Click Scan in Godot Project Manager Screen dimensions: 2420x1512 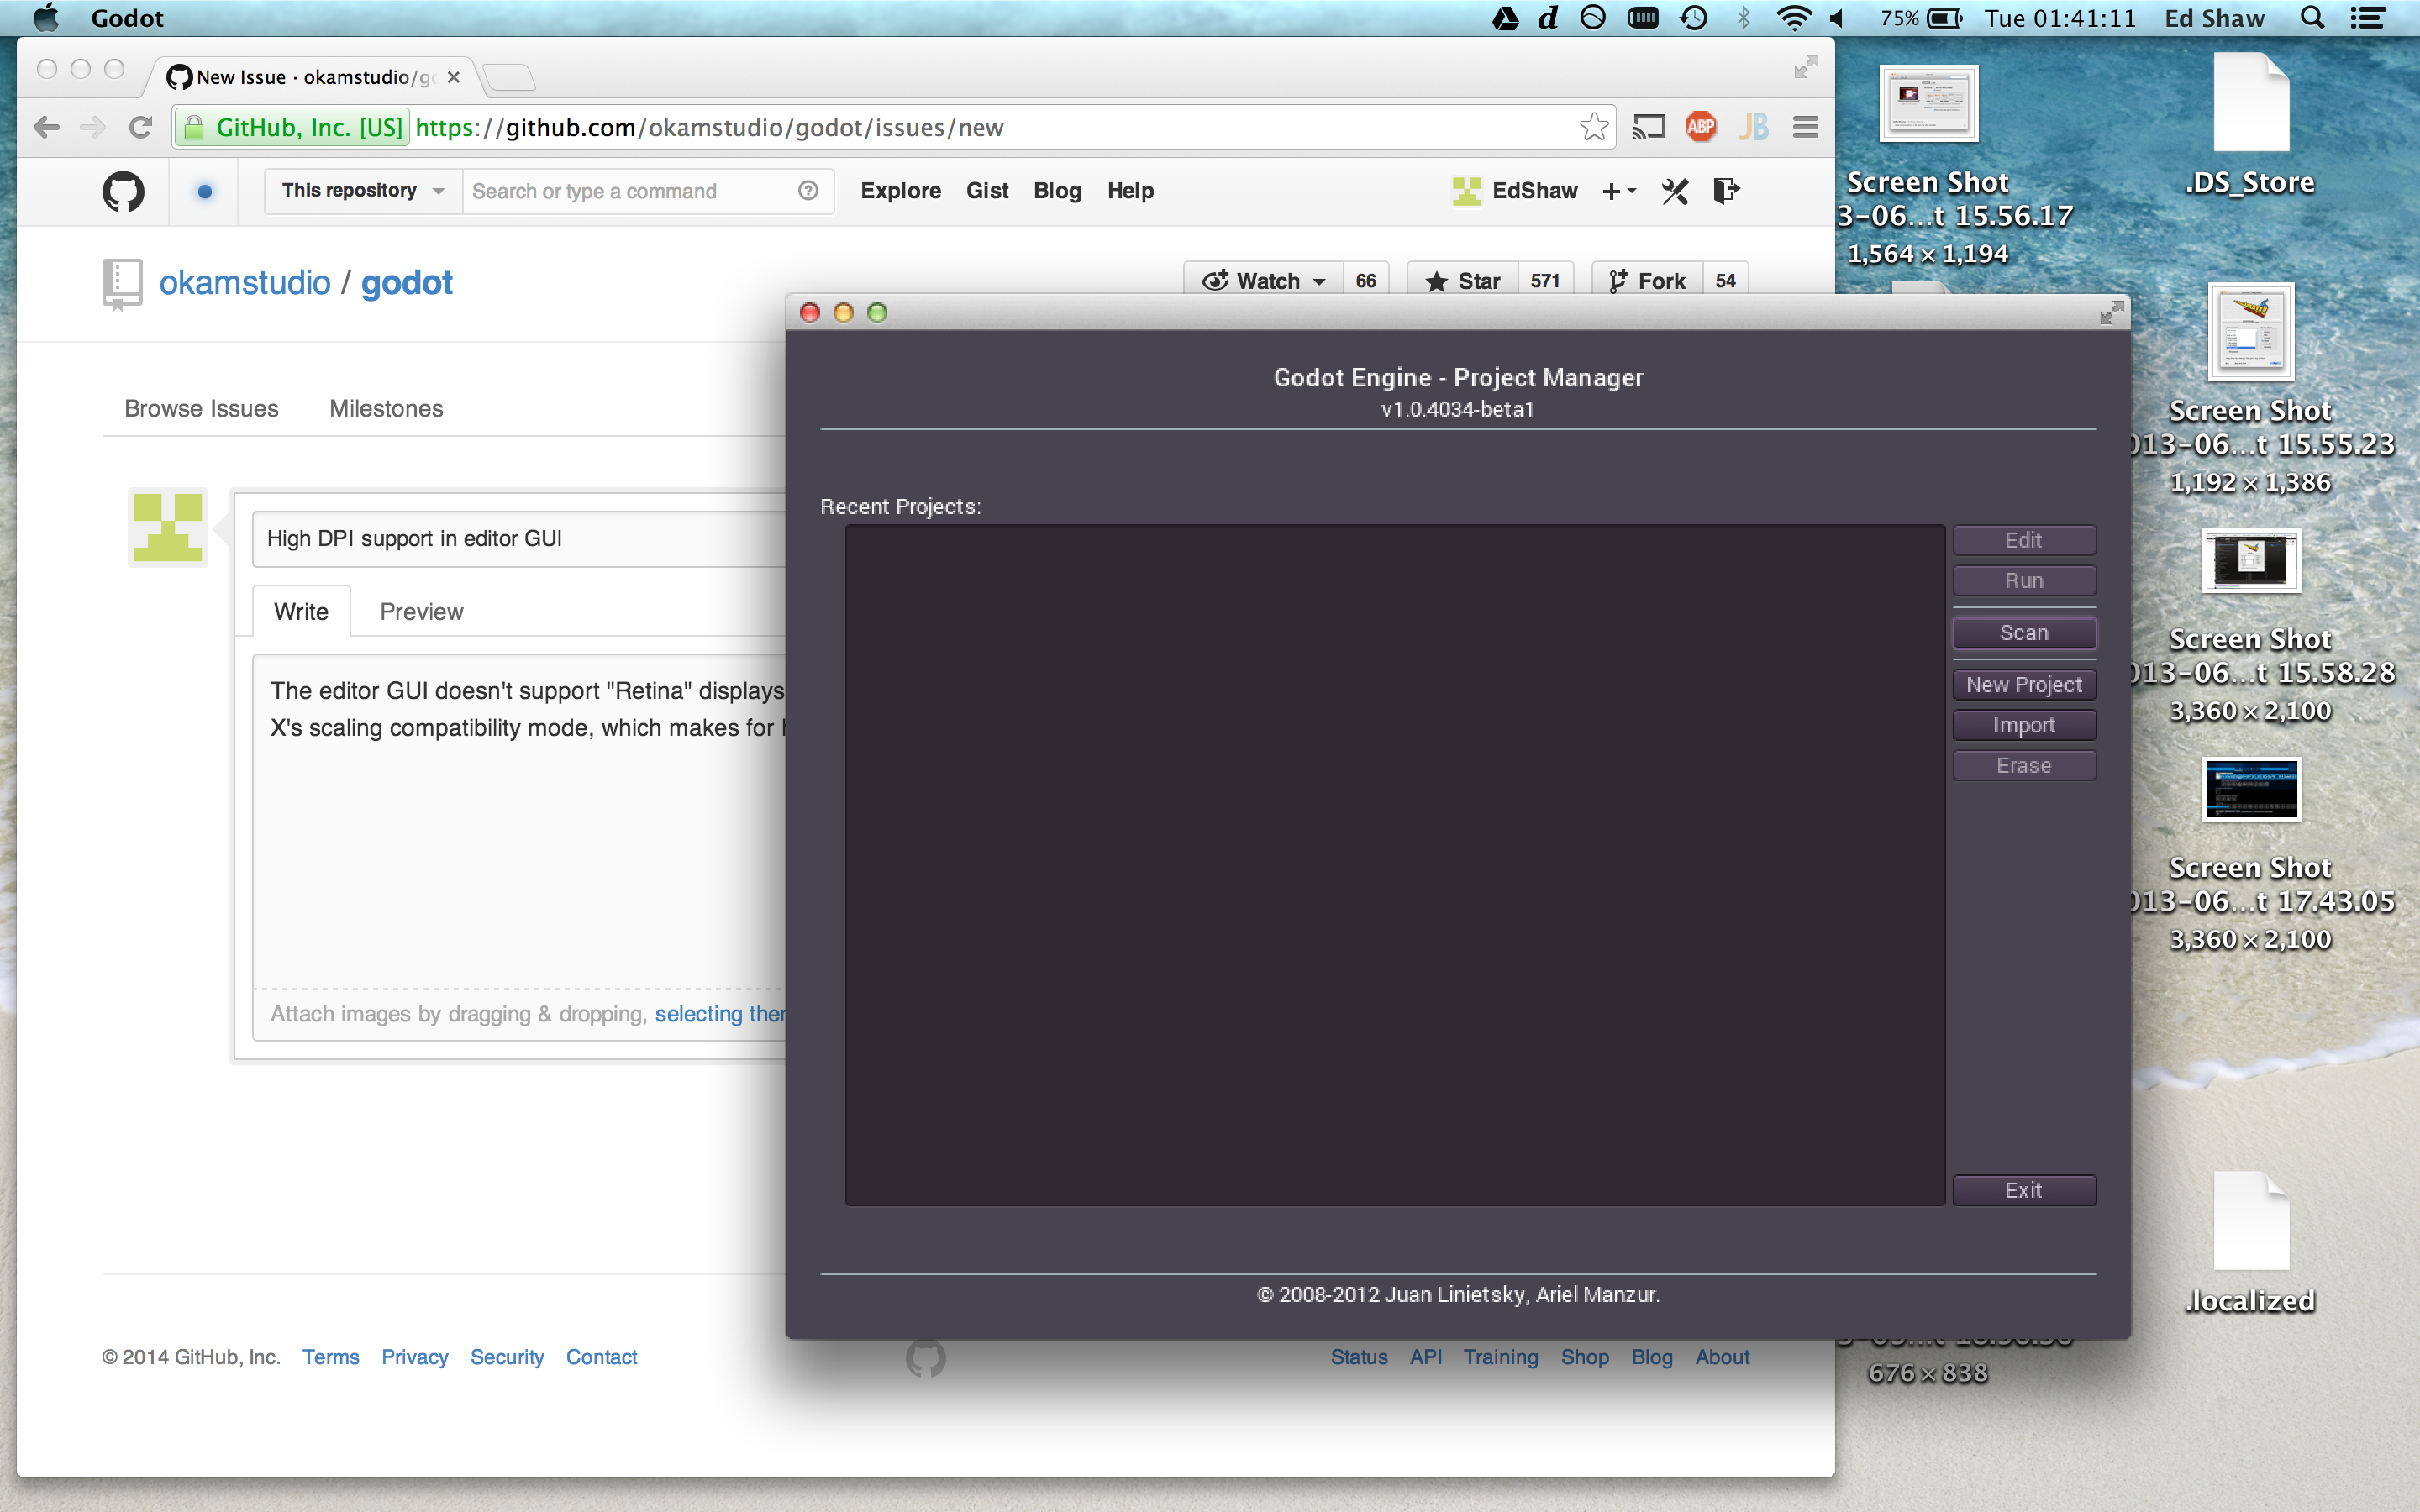point(2024,633)
